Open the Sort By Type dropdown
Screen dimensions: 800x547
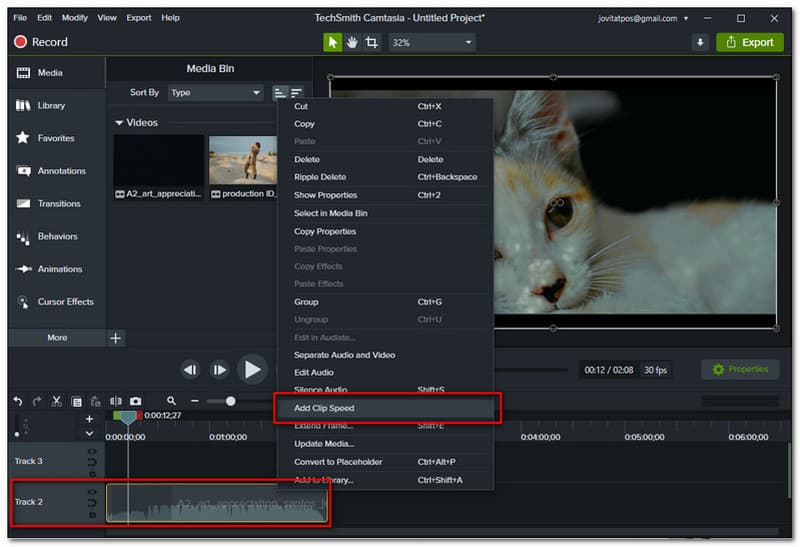point(214,93)
